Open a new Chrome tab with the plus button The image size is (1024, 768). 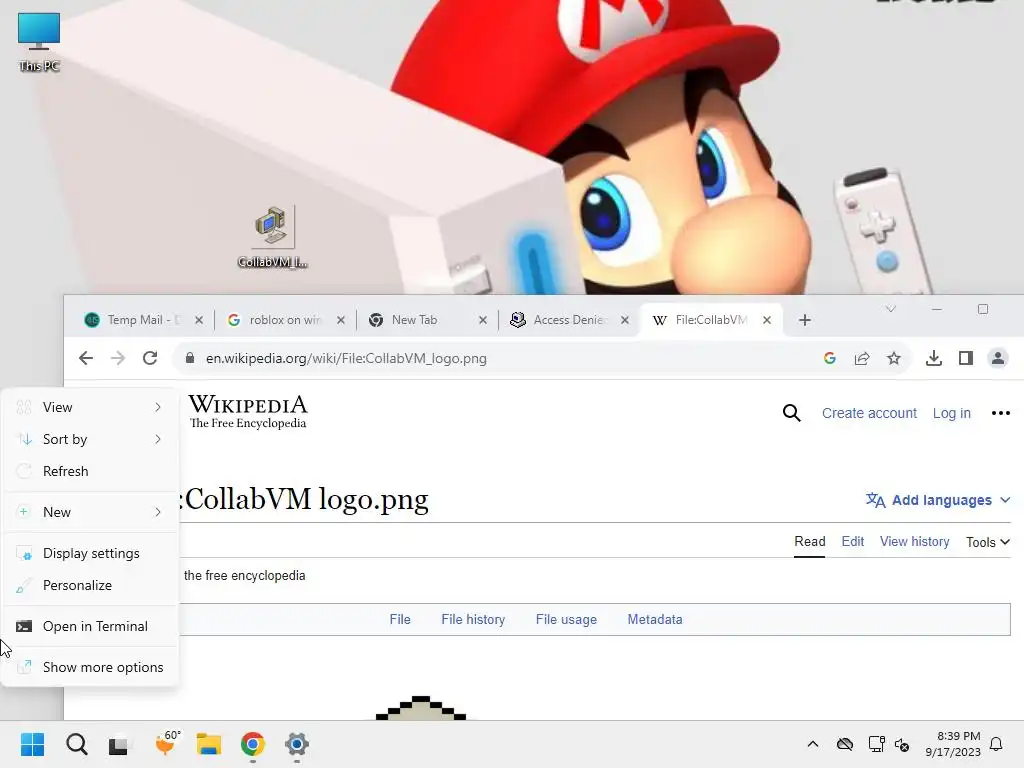coord(805,320)
